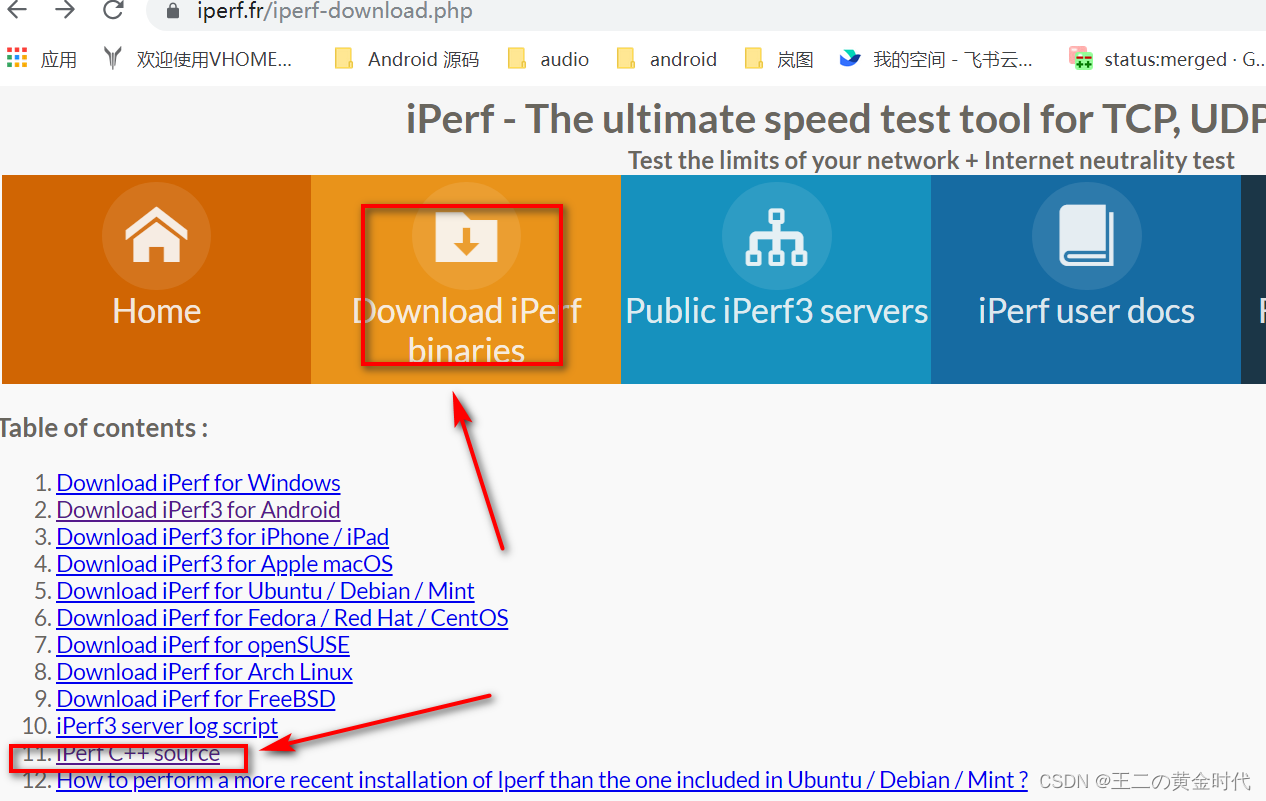Open the Android 源码 bookmark folder

[407, 59]
